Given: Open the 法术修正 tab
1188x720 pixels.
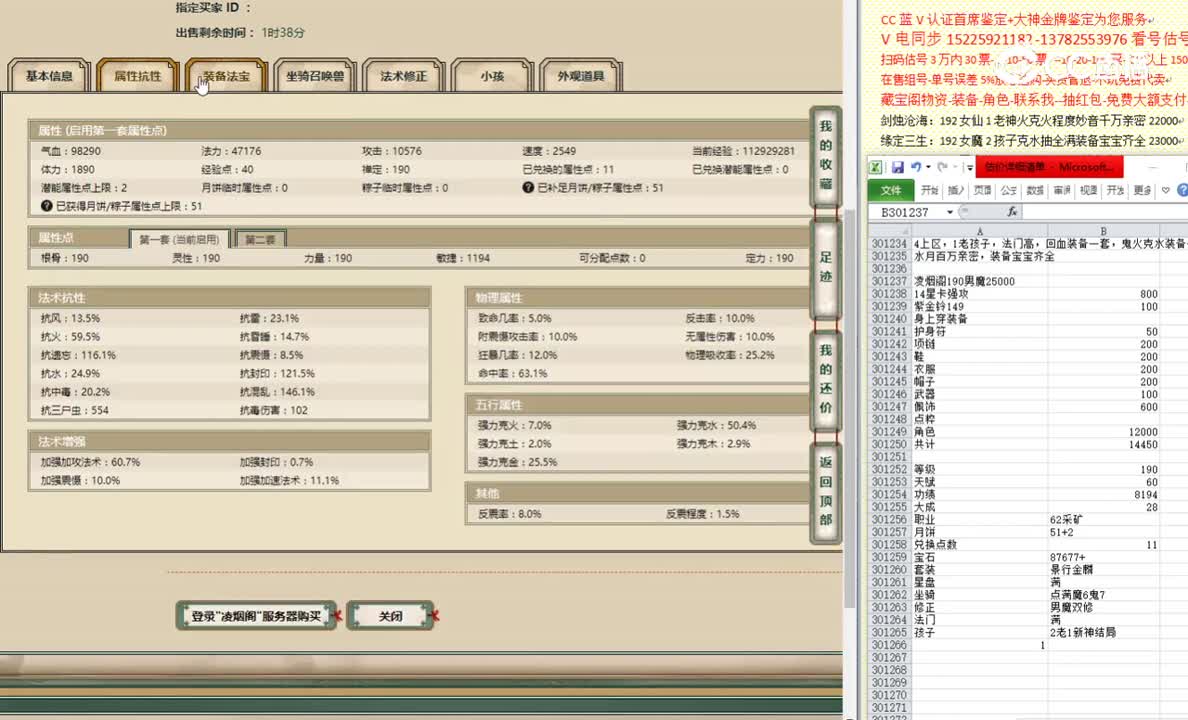Looking at the screenshot, I should pyautogui.click(x=404, y=76).
